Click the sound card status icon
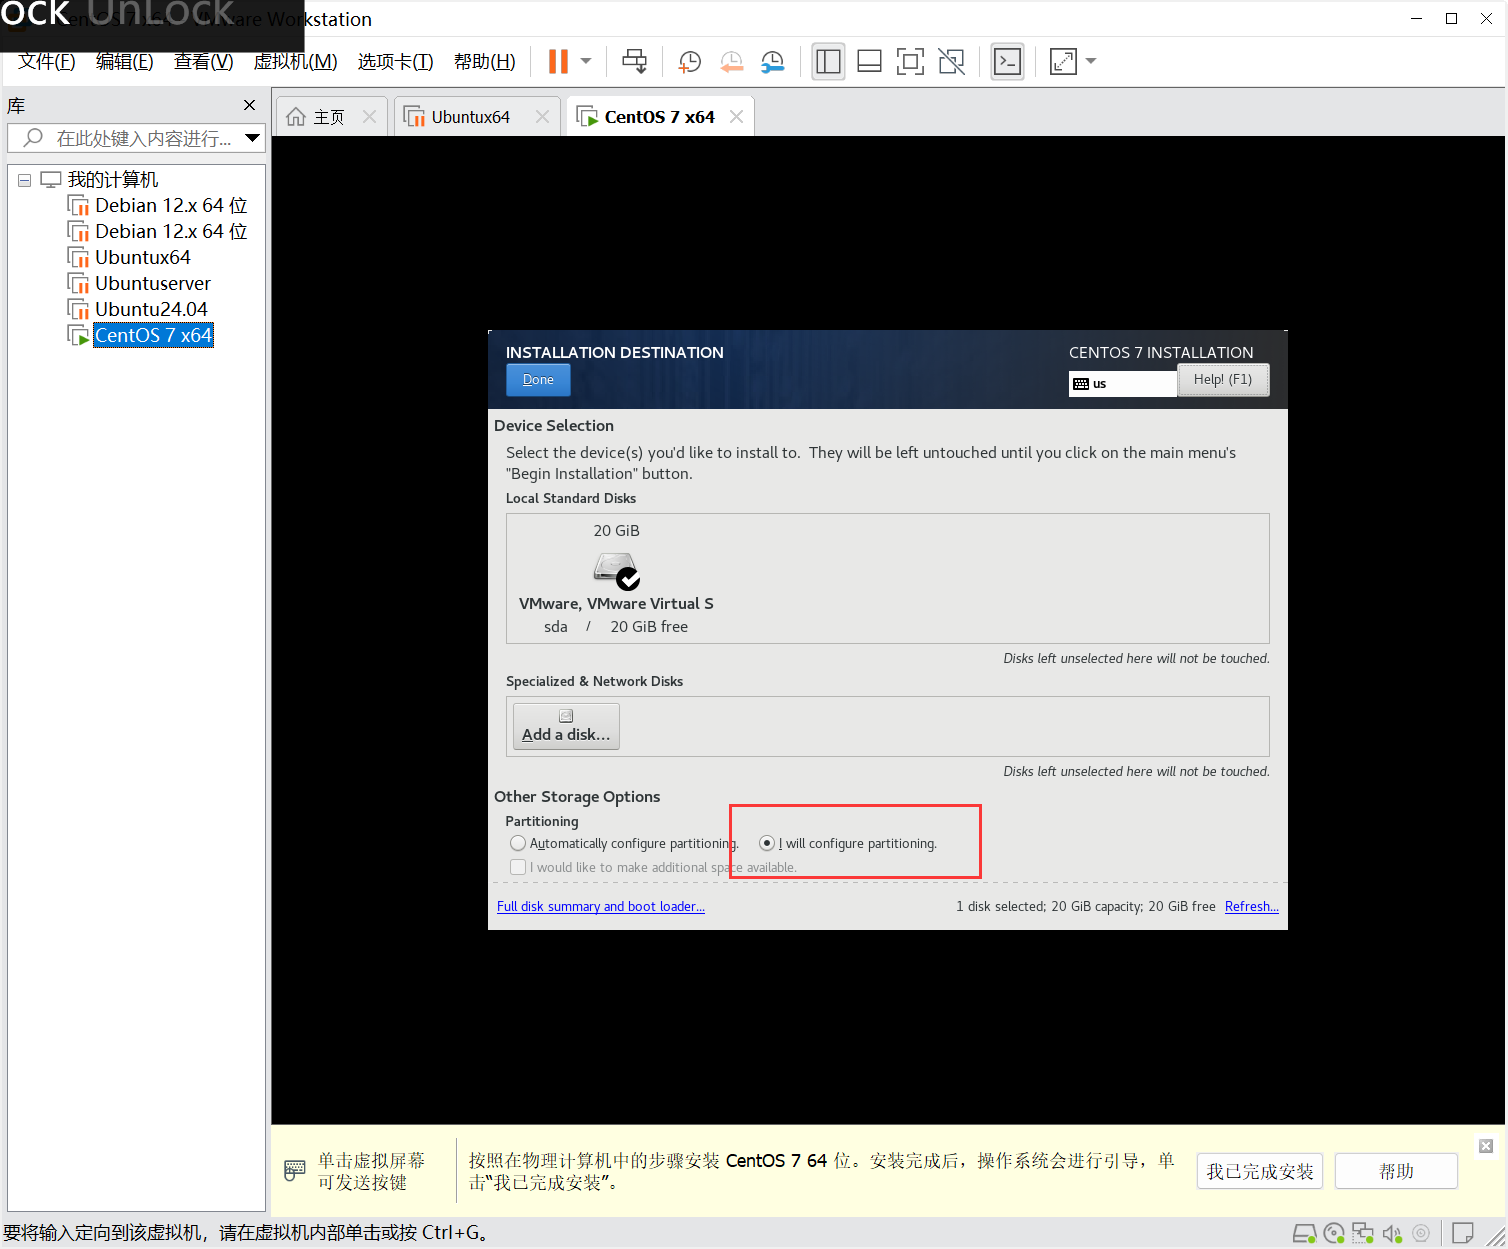 (x=1392, y=1233)
